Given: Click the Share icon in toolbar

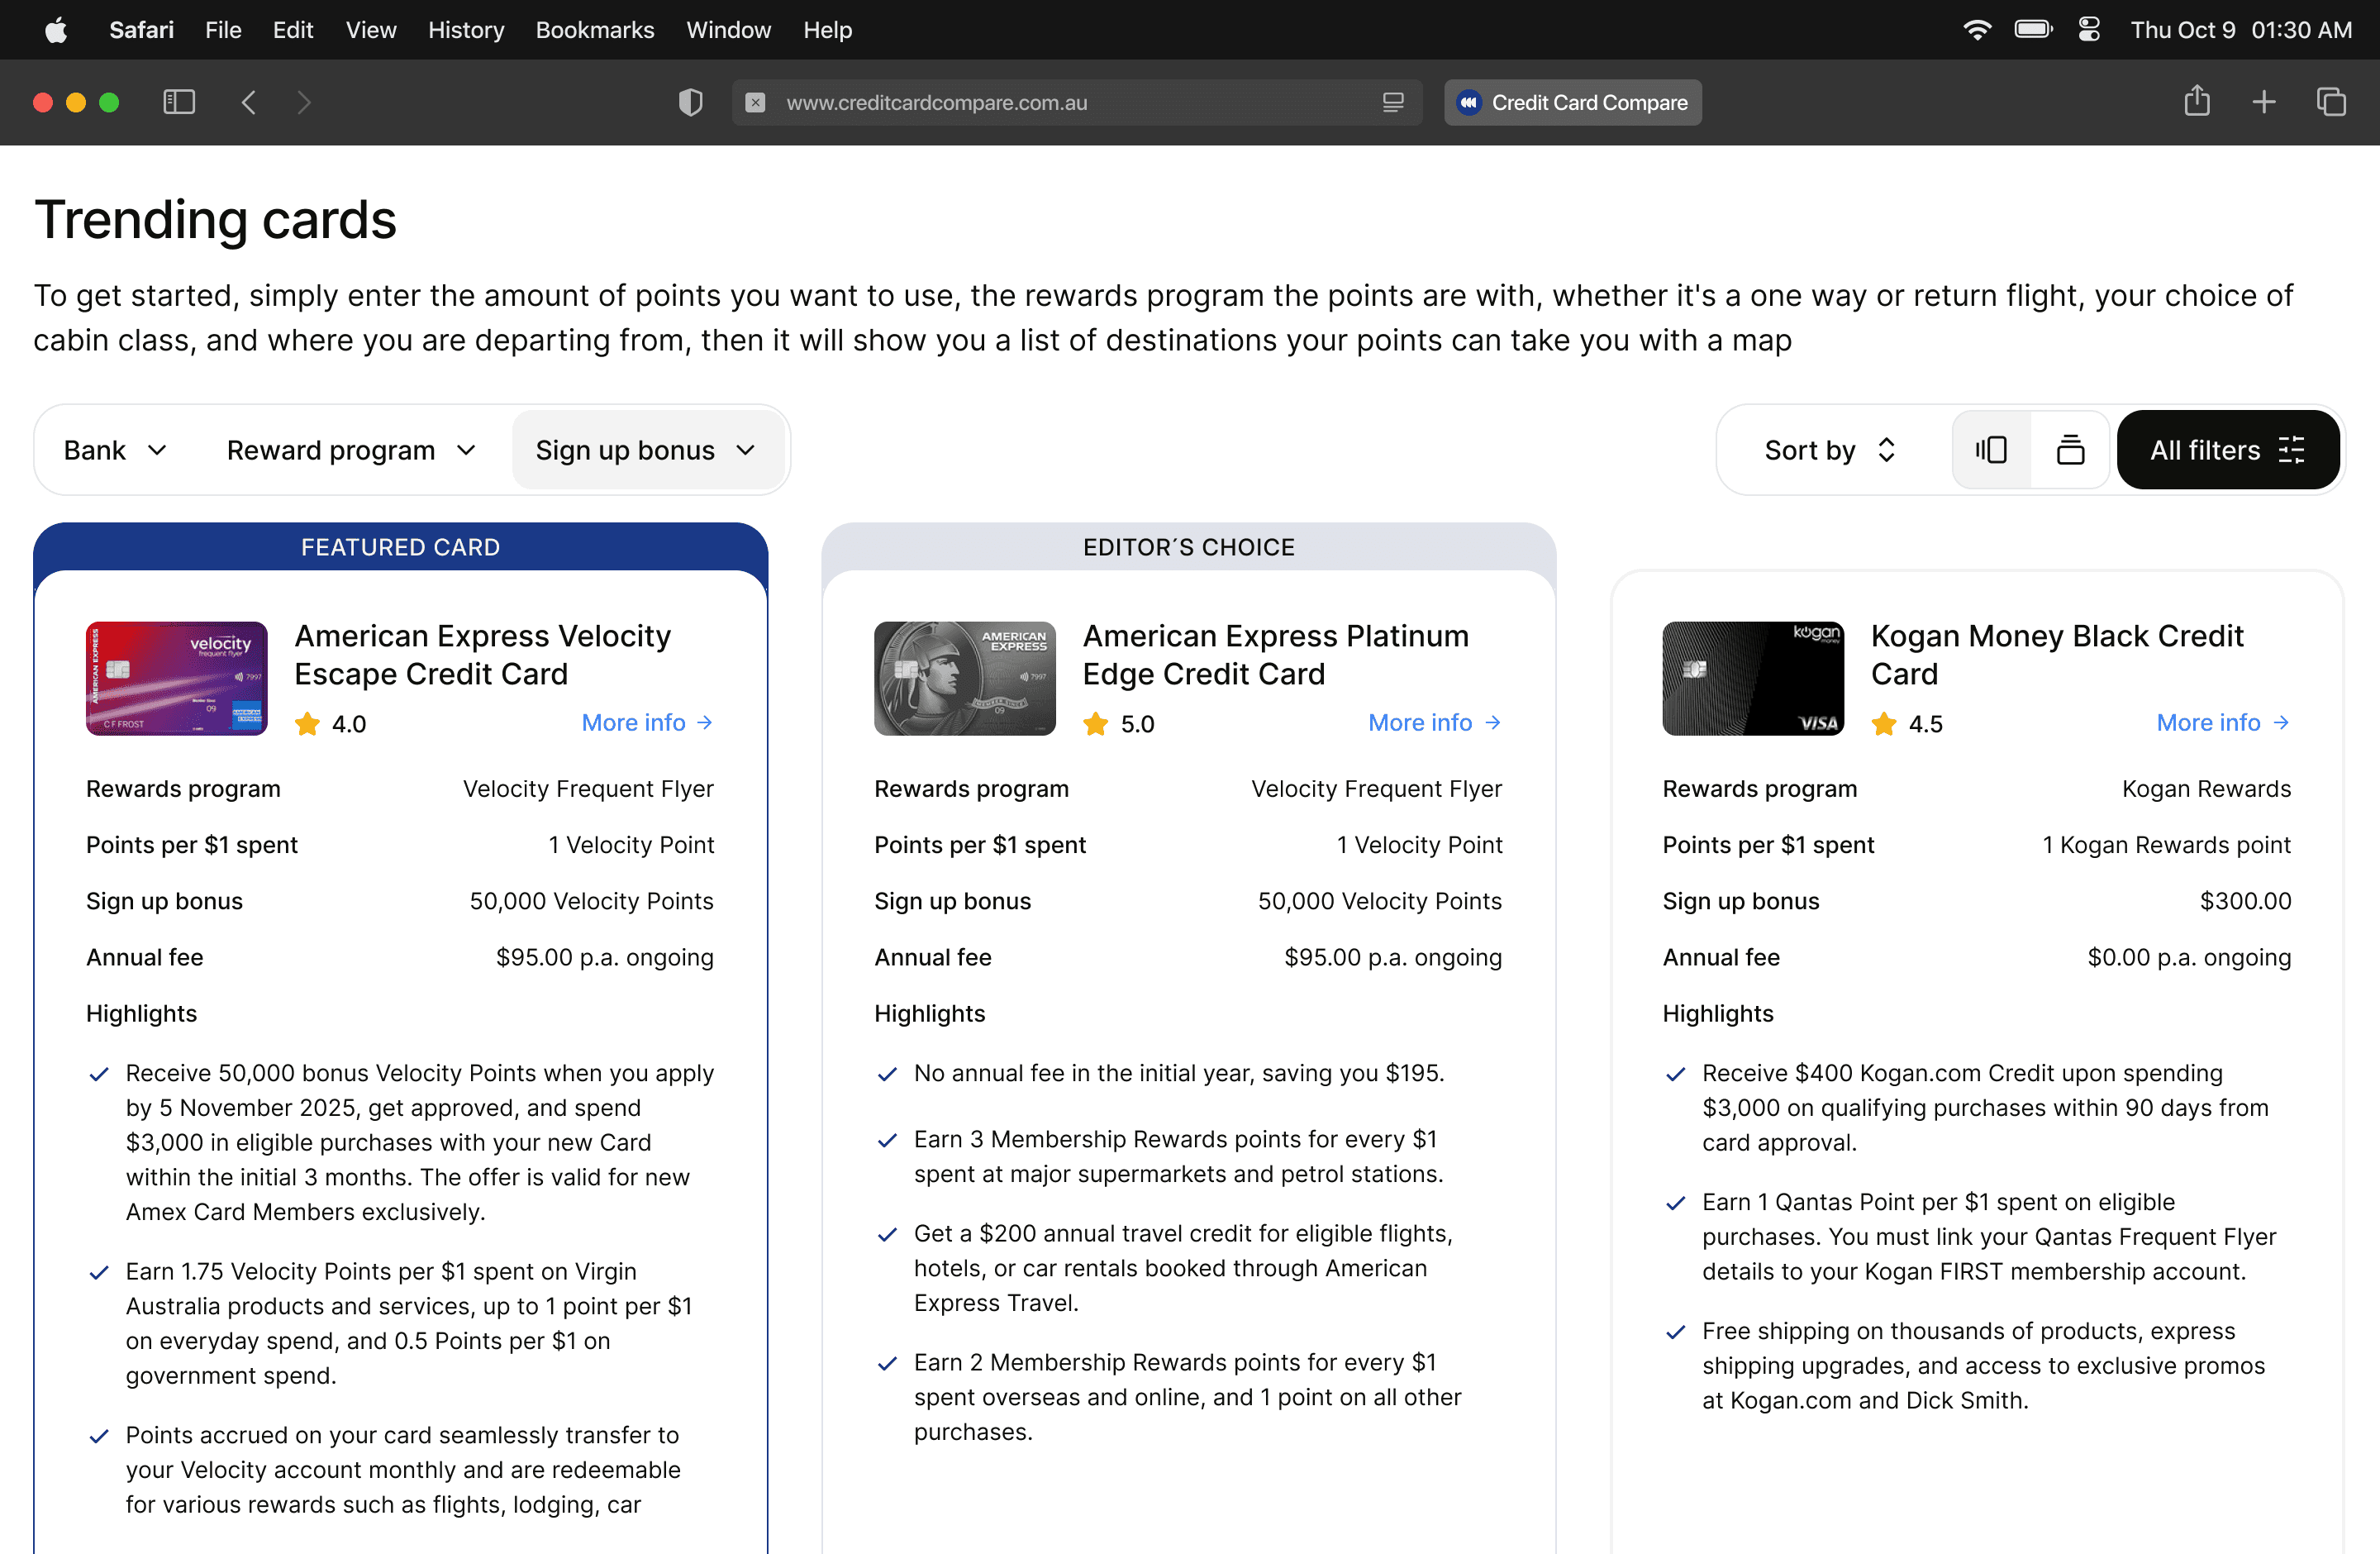Looking at the screenshot, I should 2196,101.
